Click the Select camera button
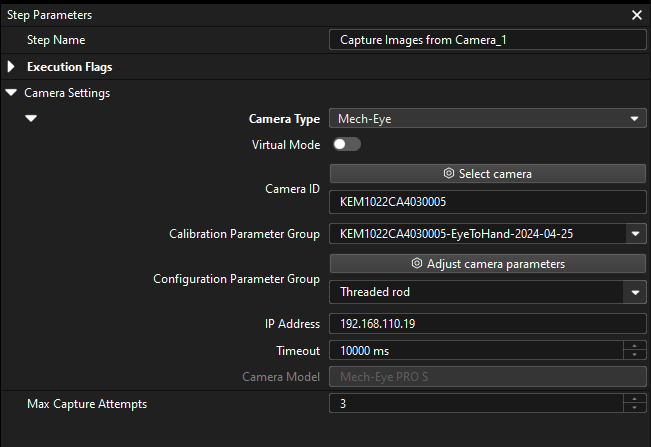The height and width of the screenshot is (447, 651). [x=487, y=173]
